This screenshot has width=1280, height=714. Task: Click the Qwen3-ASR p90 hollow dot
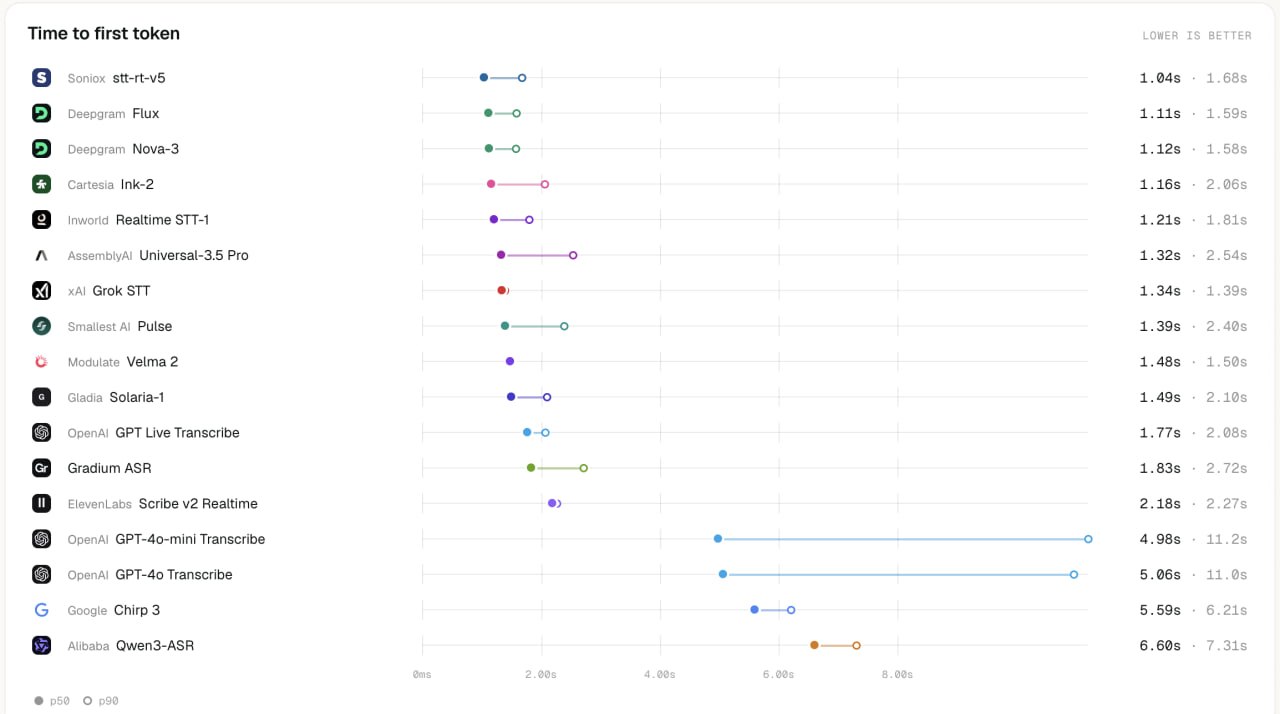coord(856,646)
